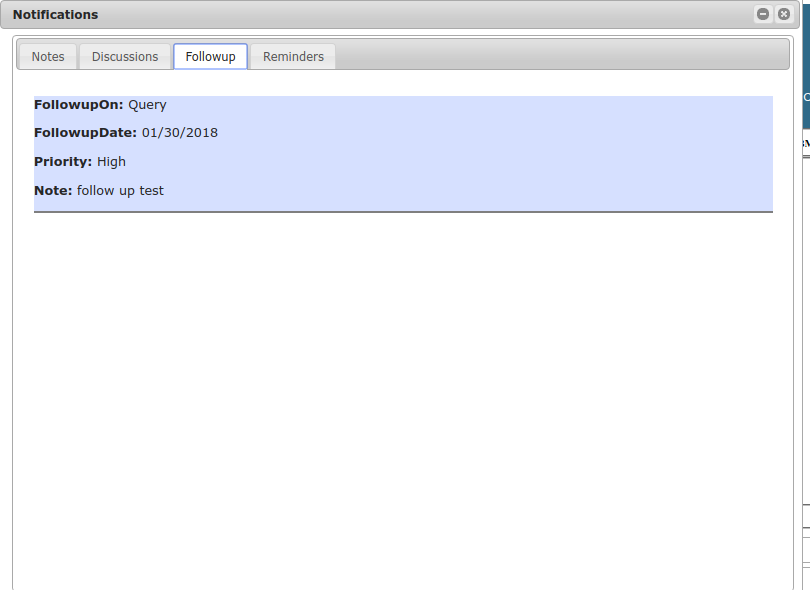Click the FollowupOn label
This screenshot has width=810, height=590.
click(78, 105)
